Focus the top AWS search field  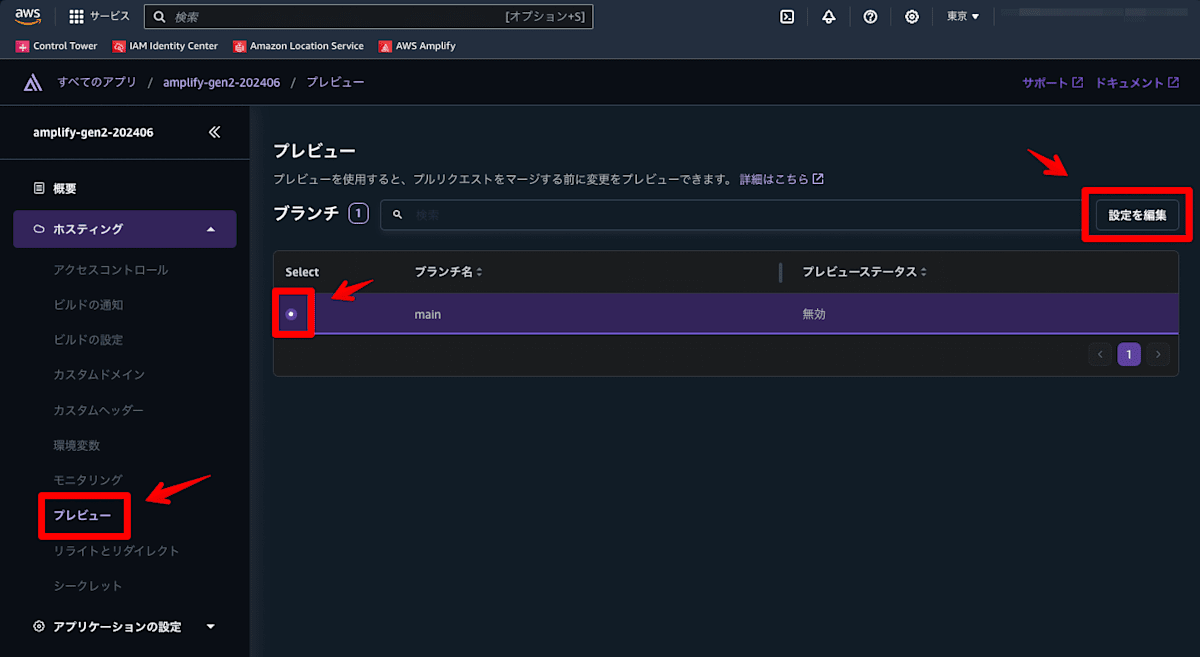(x=369, y=17)
